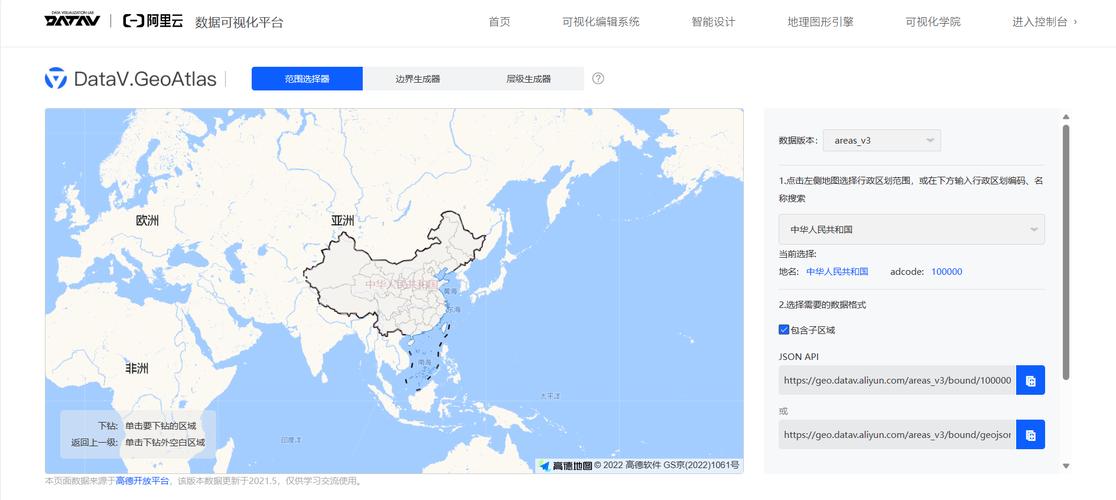This screenshot has width=1116, height=500.
Task: Open the 高德开放平台 link in footer
Action: [142, 482]
